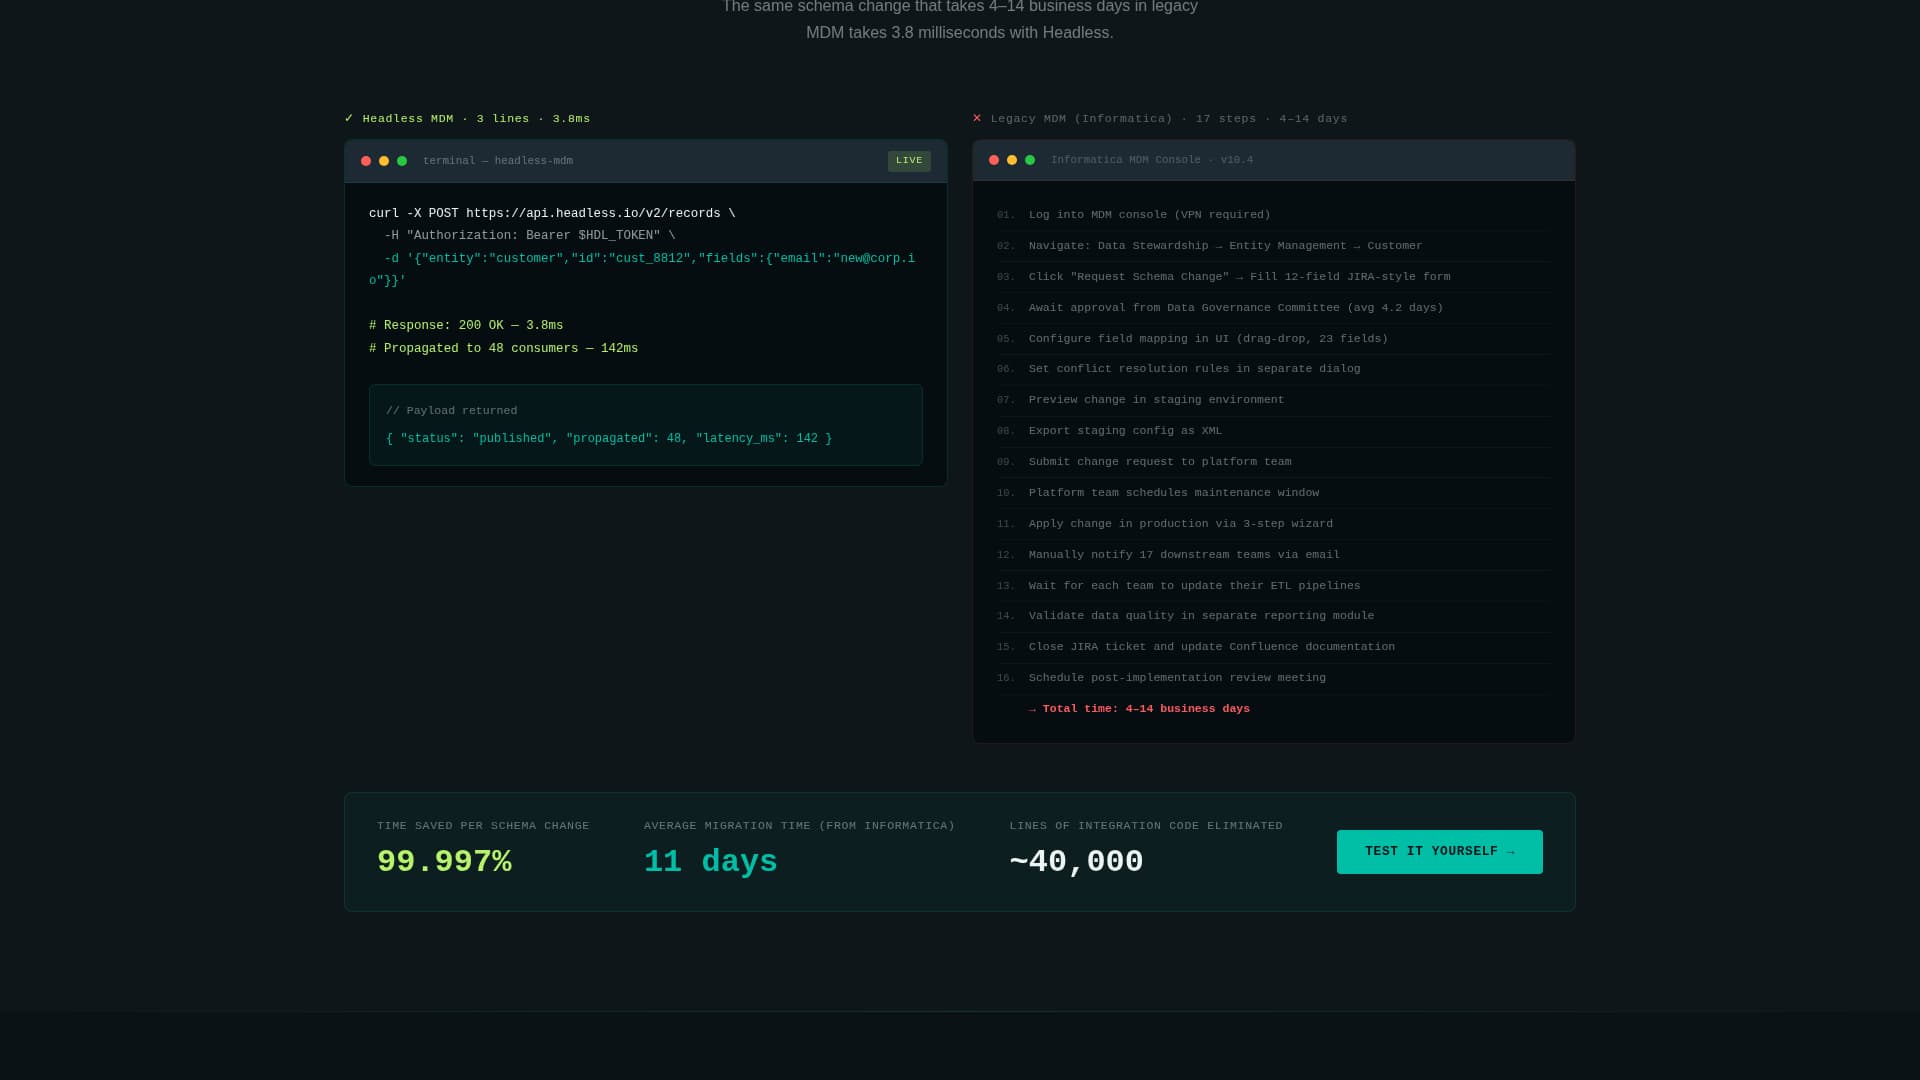Image resolution: width=1920 pixels, height=1080 pixels.
Task: Click the TEST IT YOURSELF button
Action: 1439,851
